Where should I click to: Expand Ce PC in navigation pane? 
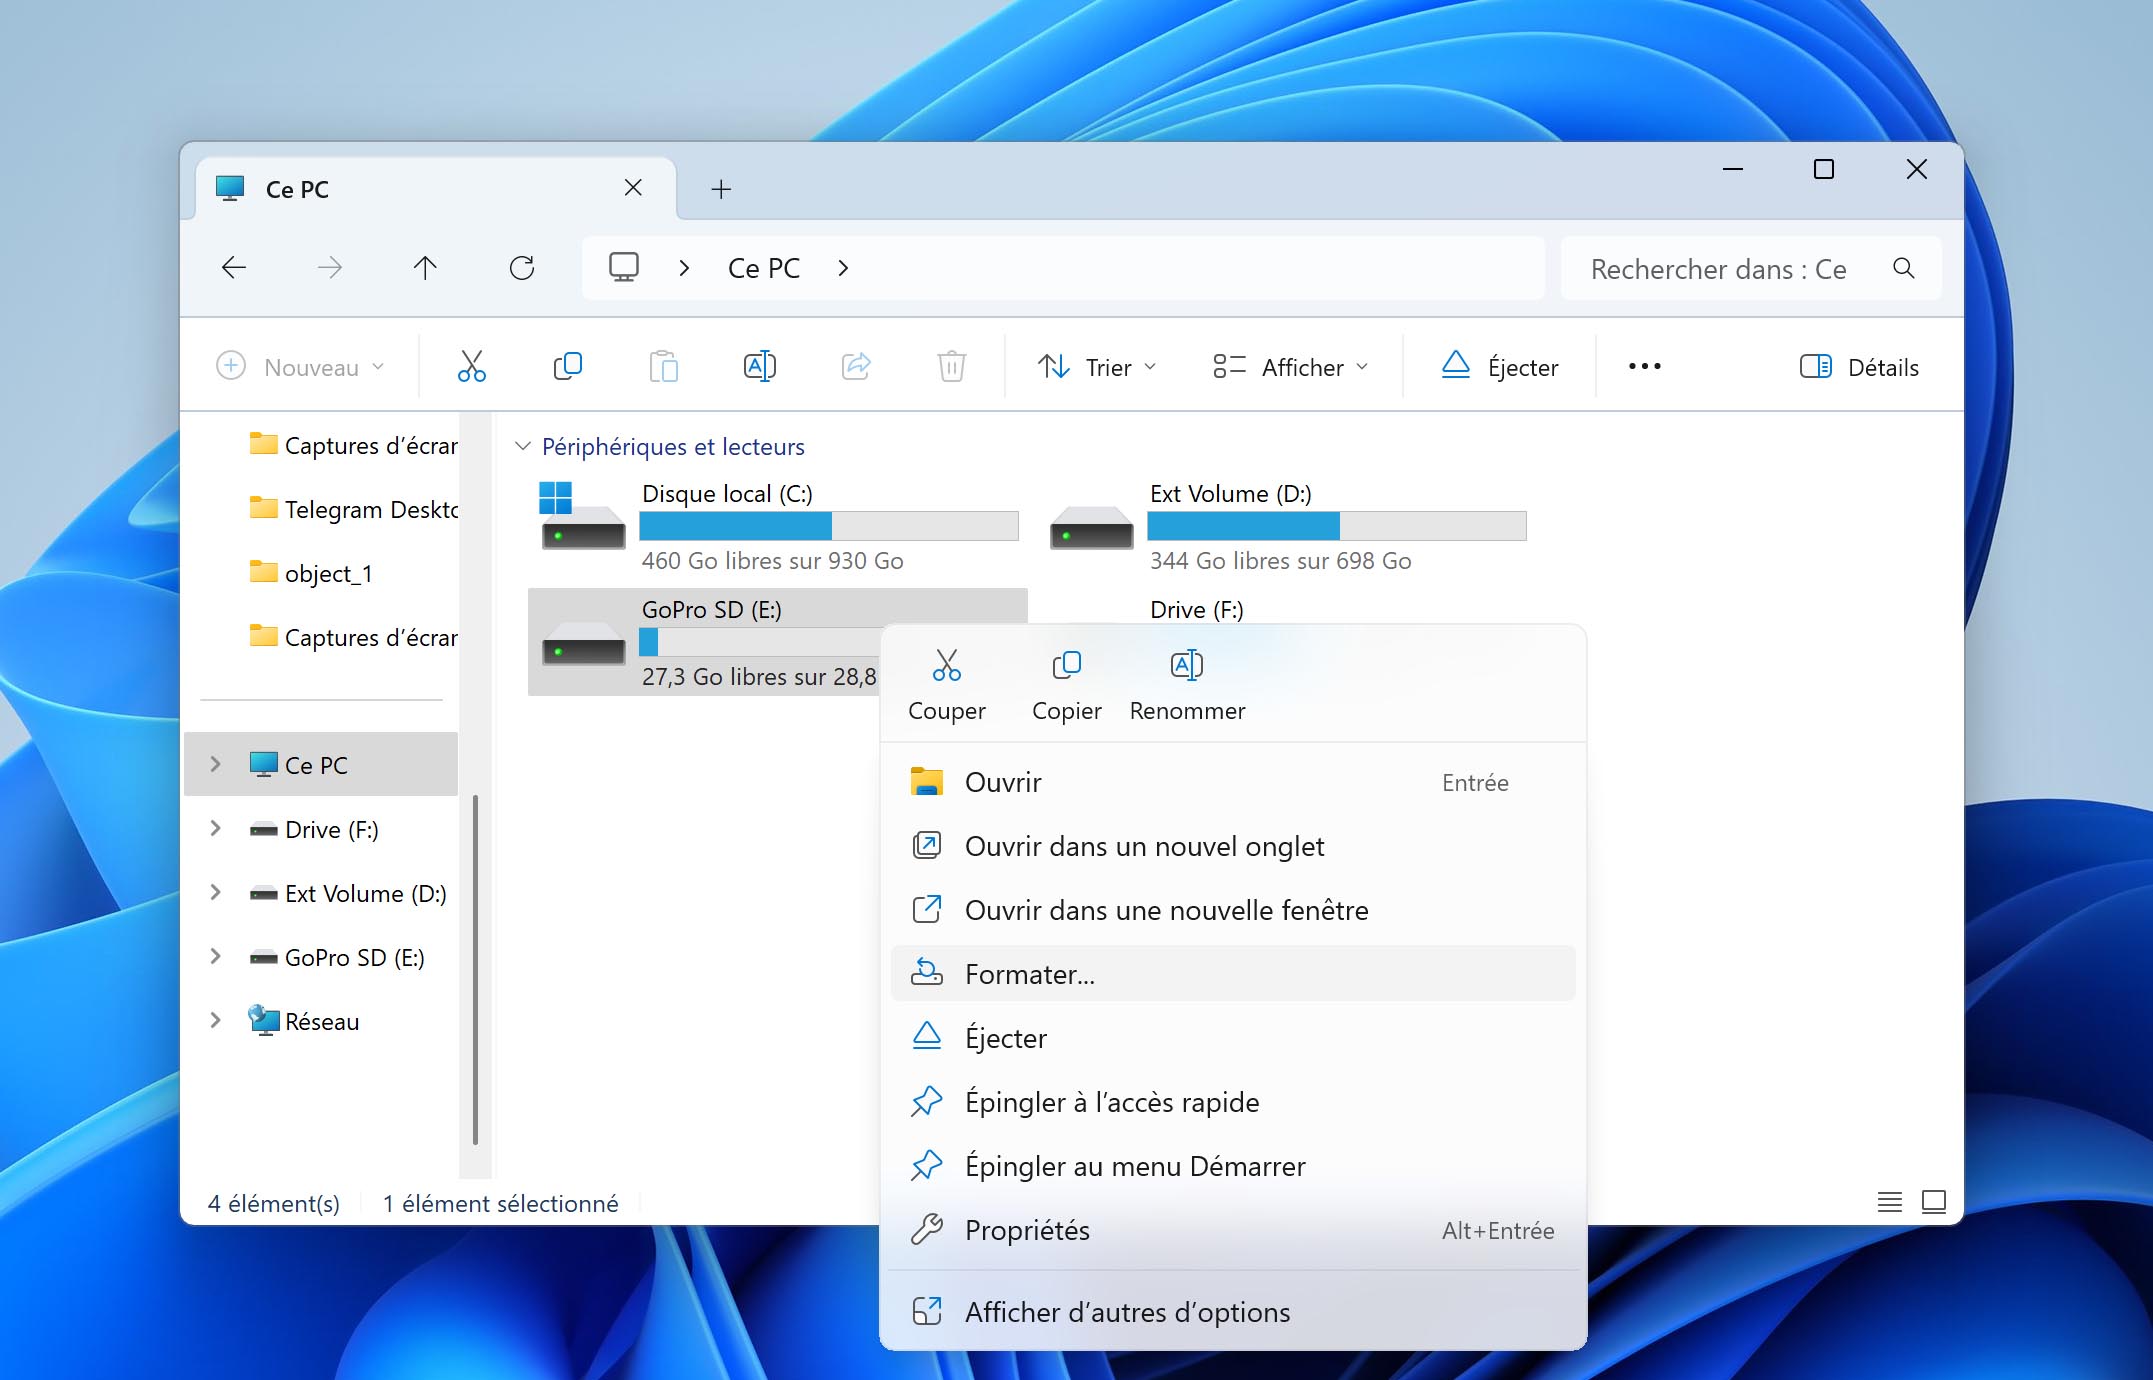(x=215, y=764)
